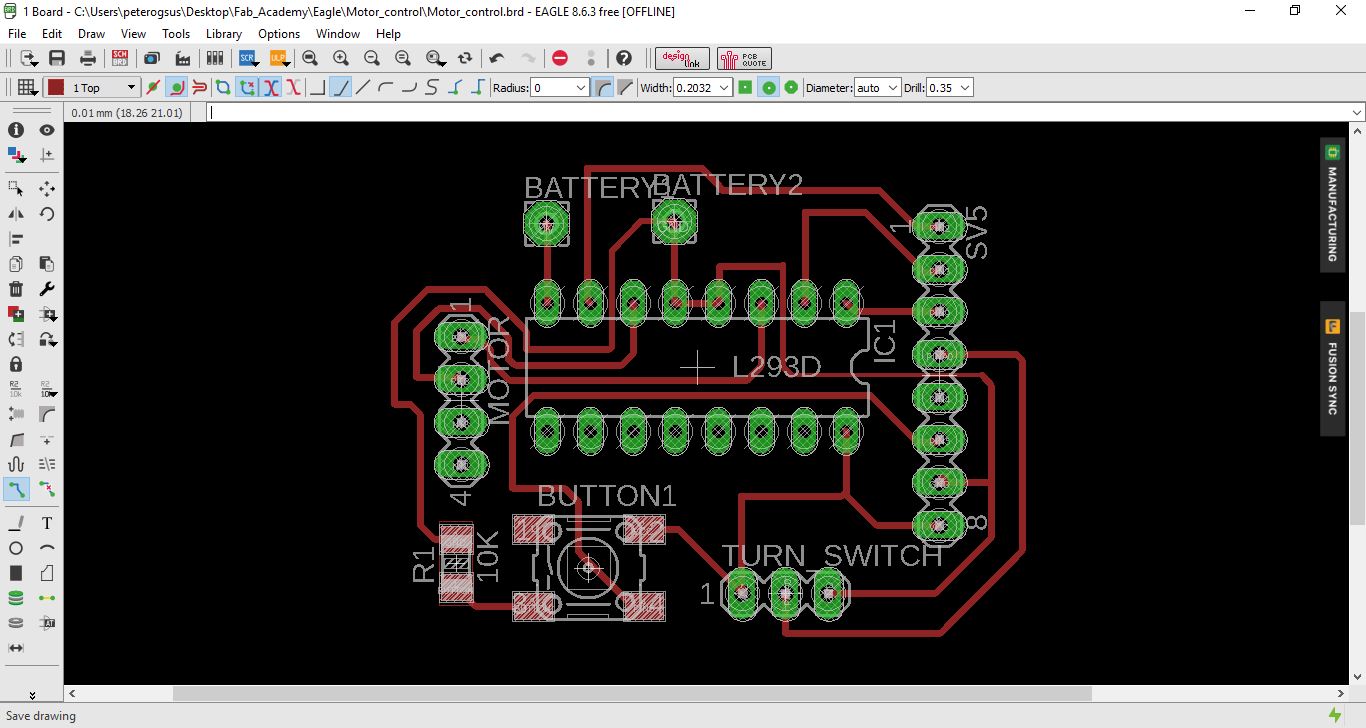1366x728 pixels.
Task: Zoom out of the board view
Action: [372, 58]
